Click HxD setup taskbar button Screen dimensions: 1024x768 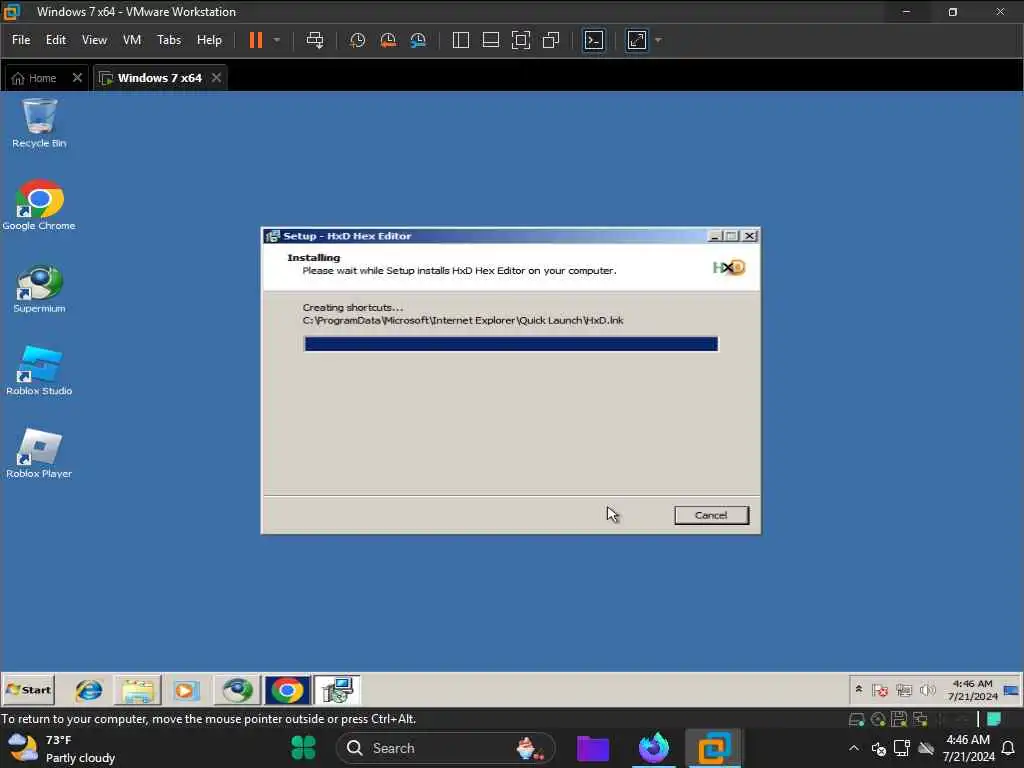click(337, 690)
